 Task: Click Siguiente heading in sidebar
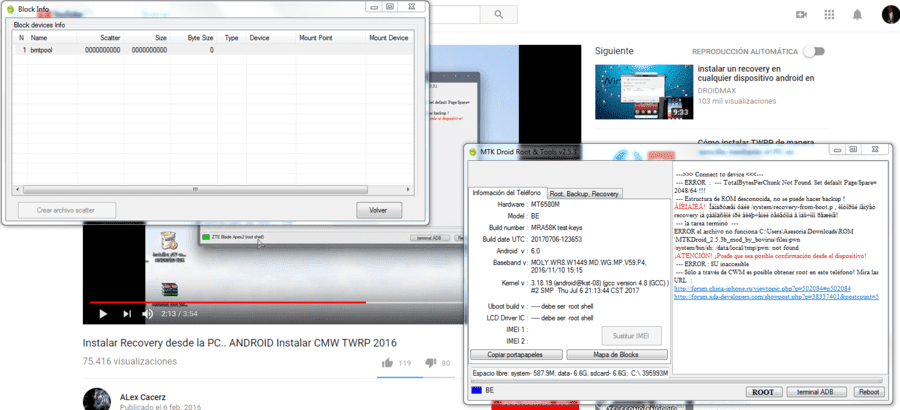(x=614, y=51)
